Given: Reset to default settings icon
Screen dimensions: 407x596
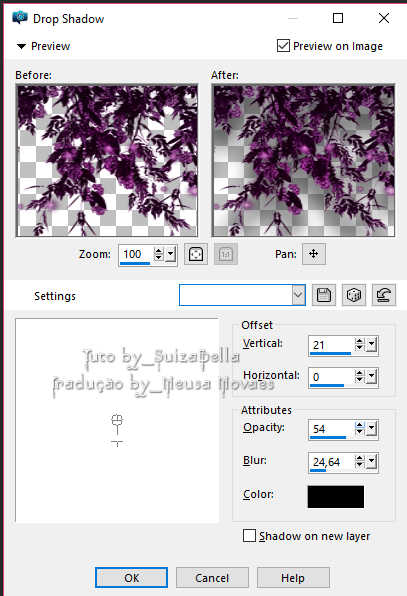Looking at the screenshot, I should click(384, 295).
